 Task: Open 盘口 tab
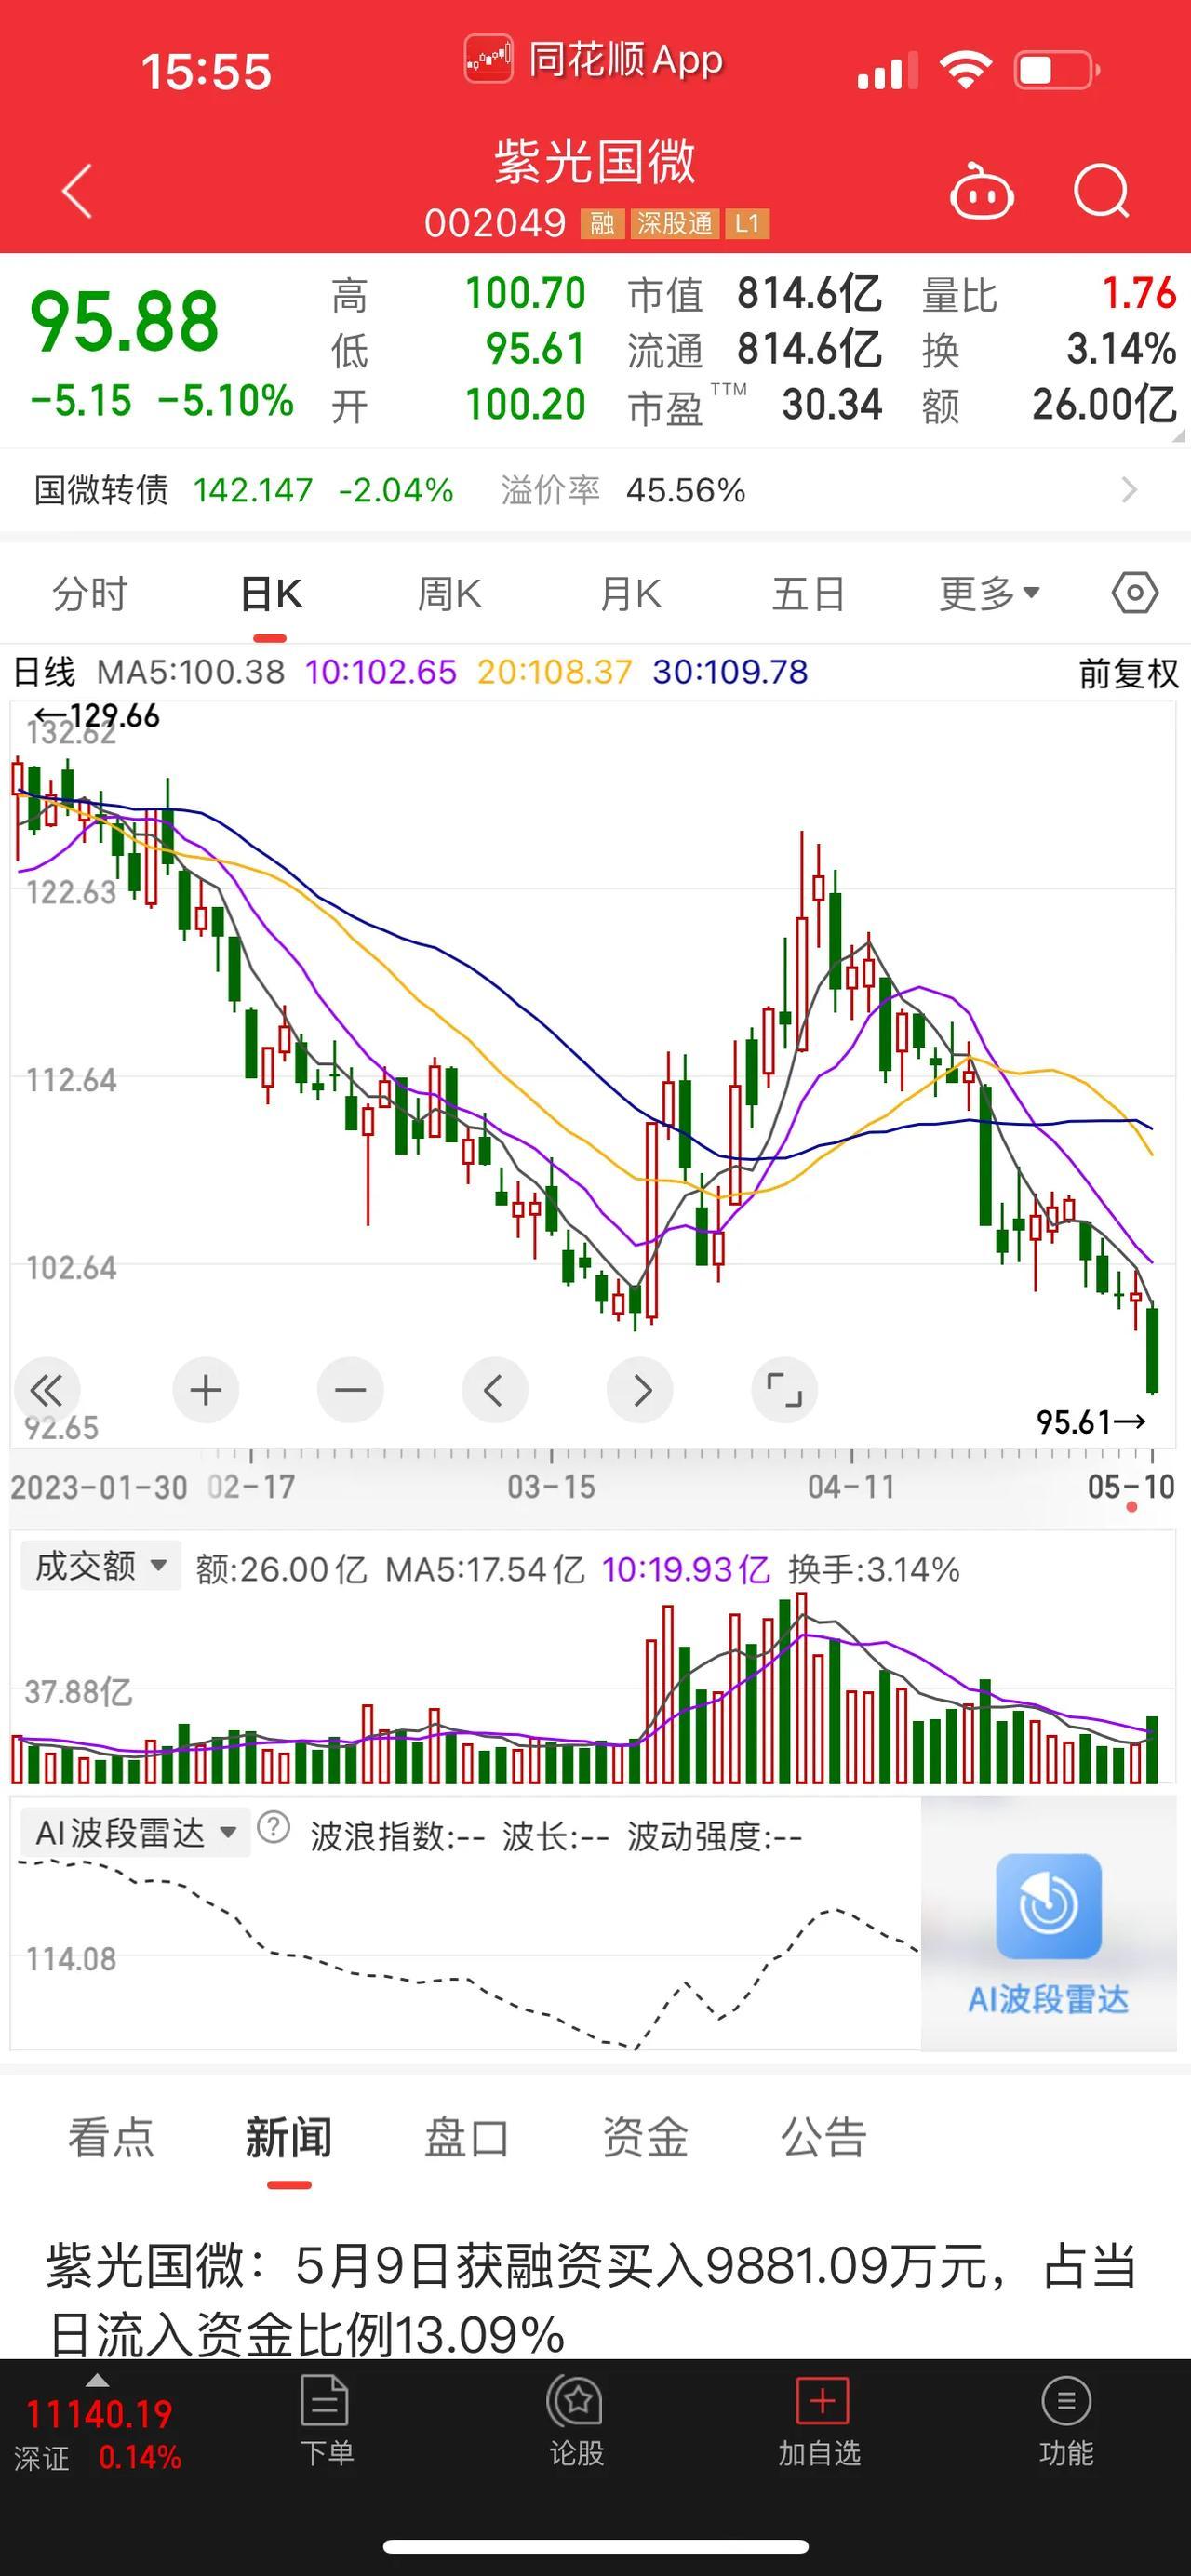[x=467, y=2137]
